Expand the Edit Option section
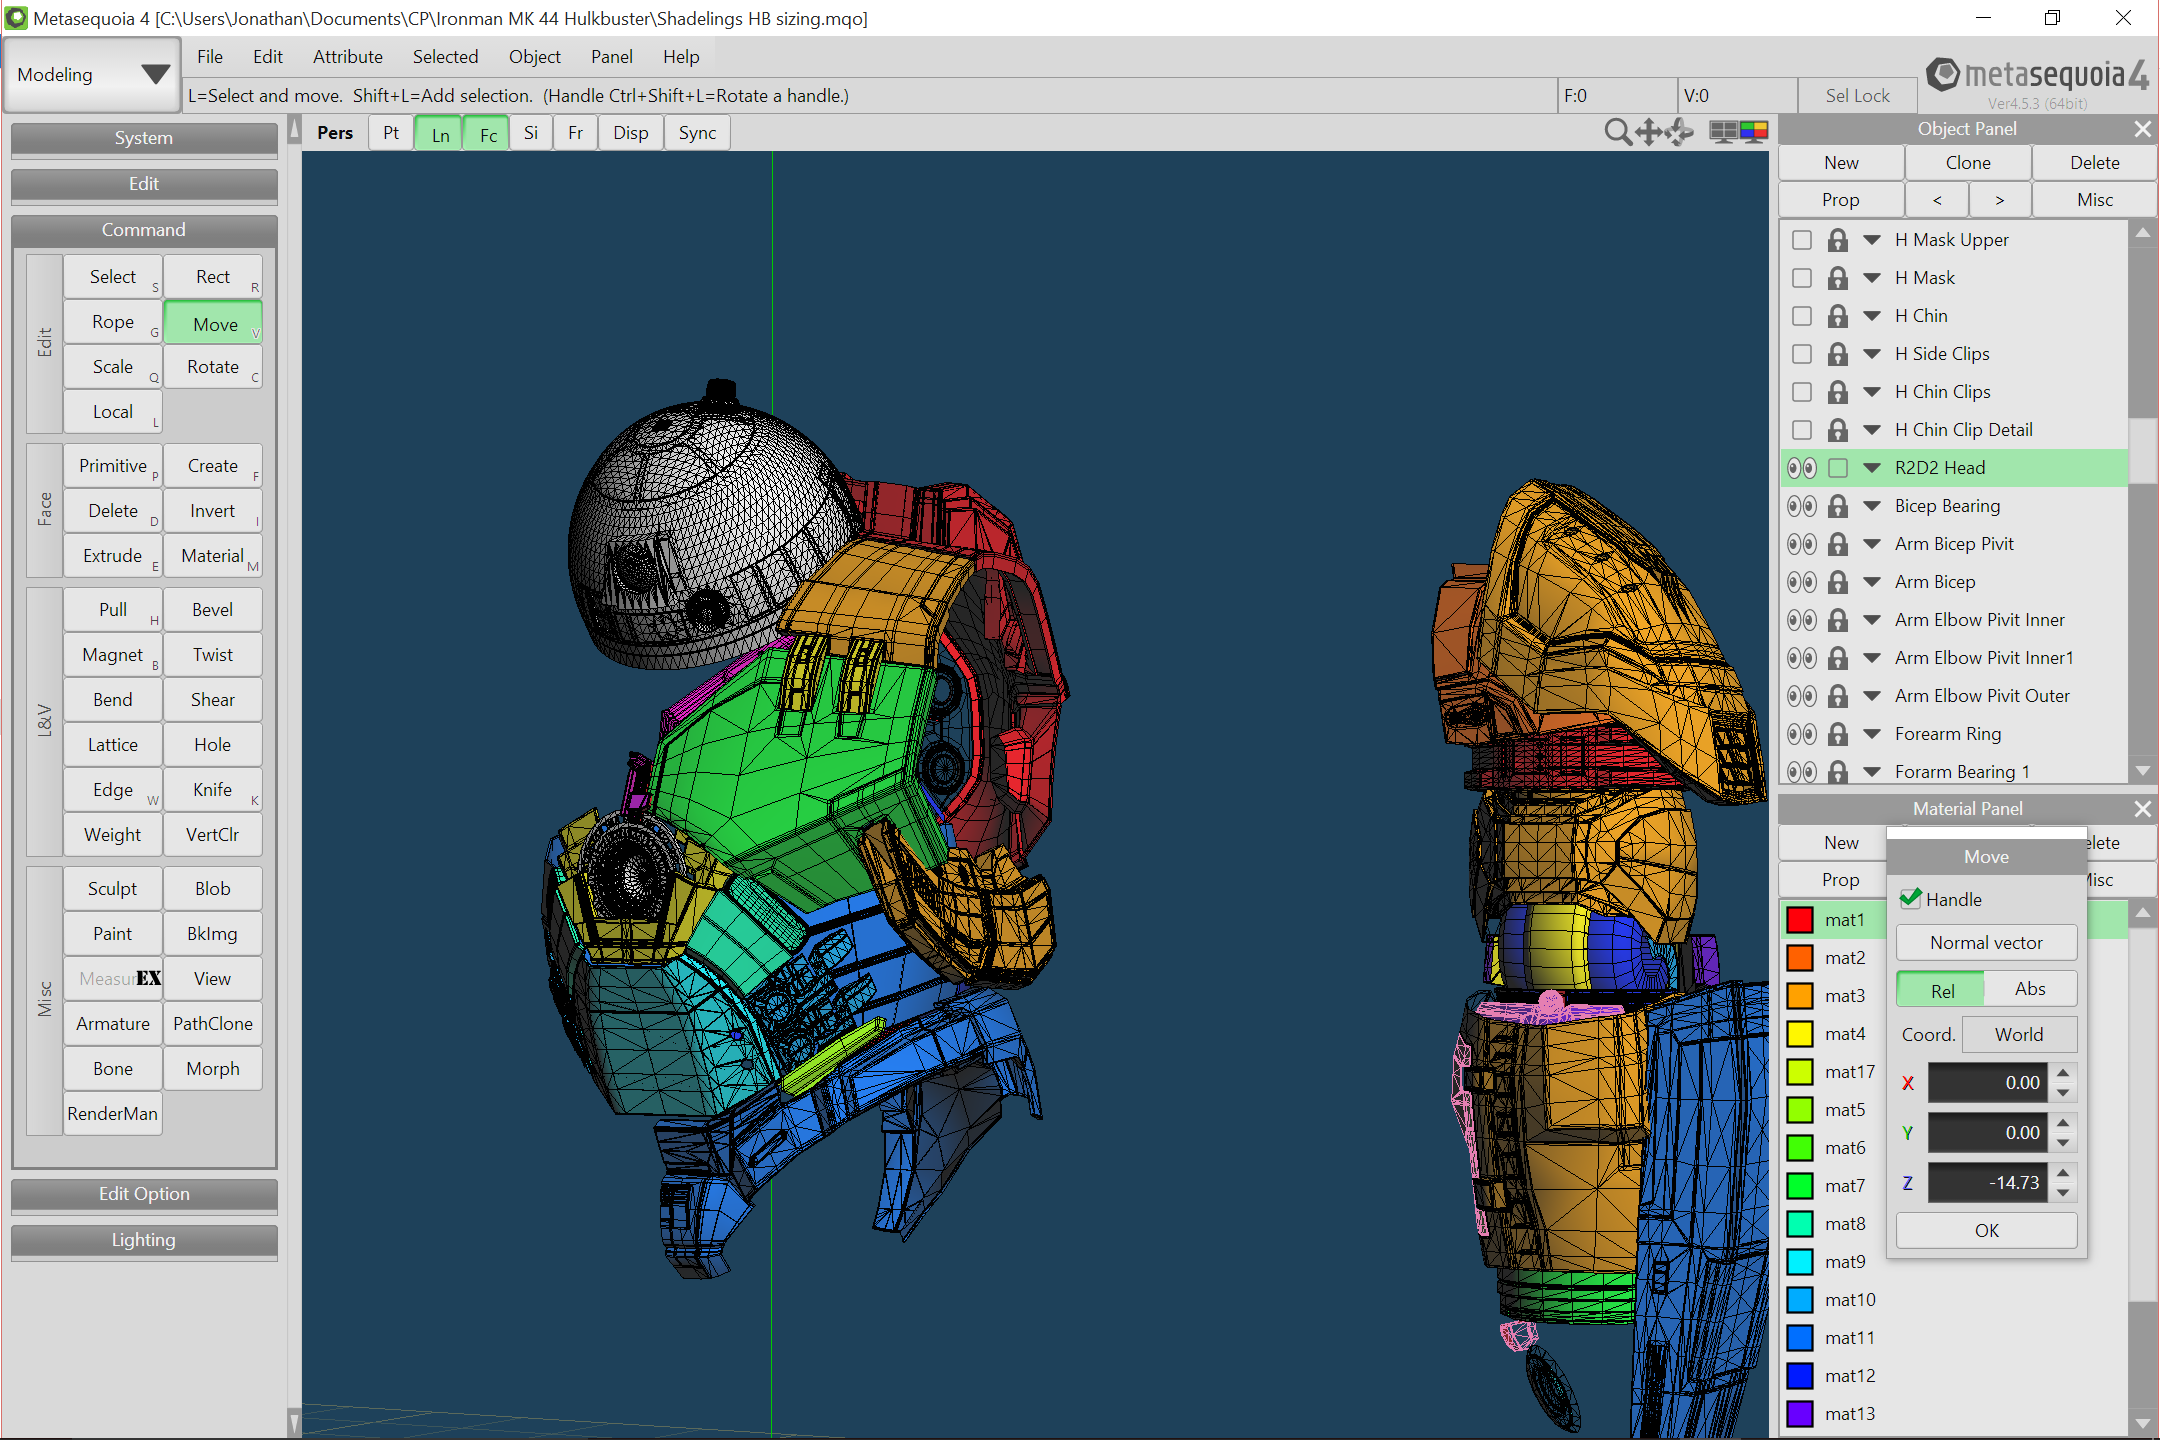 144,1194
